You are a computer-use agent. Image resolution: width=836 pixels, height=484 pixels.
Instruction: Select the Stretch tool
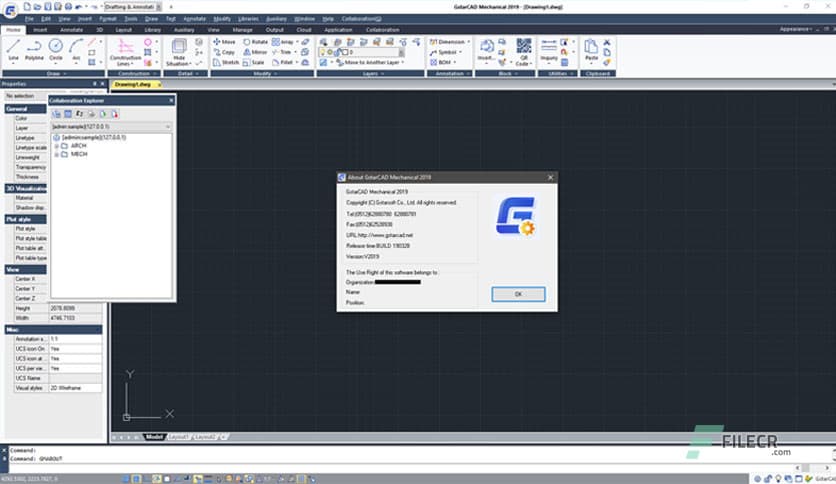[x=226, y=62]
